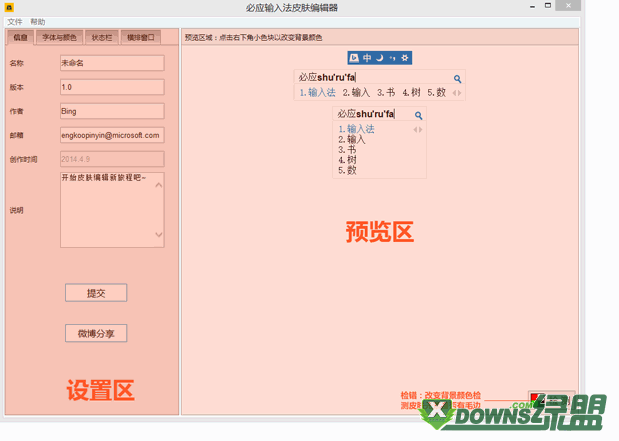Toggle the 中 Chinese mode indicator
The height and width of the screenshot is (441, 619).
point(367,58)
